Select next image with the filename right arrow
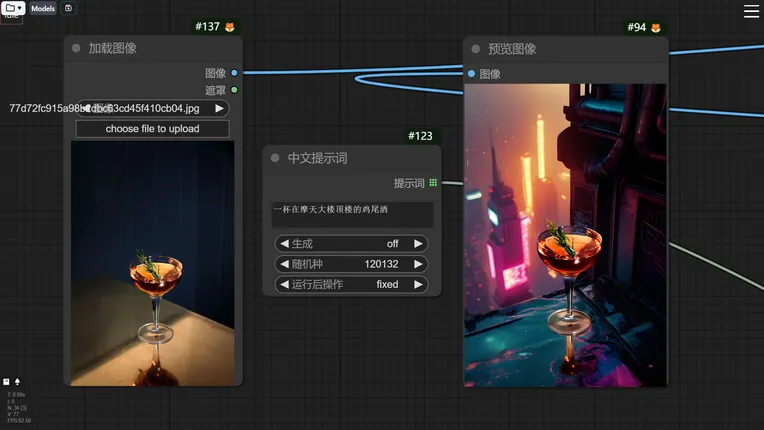The image size is (764, 430). click(x=219, y=108)
